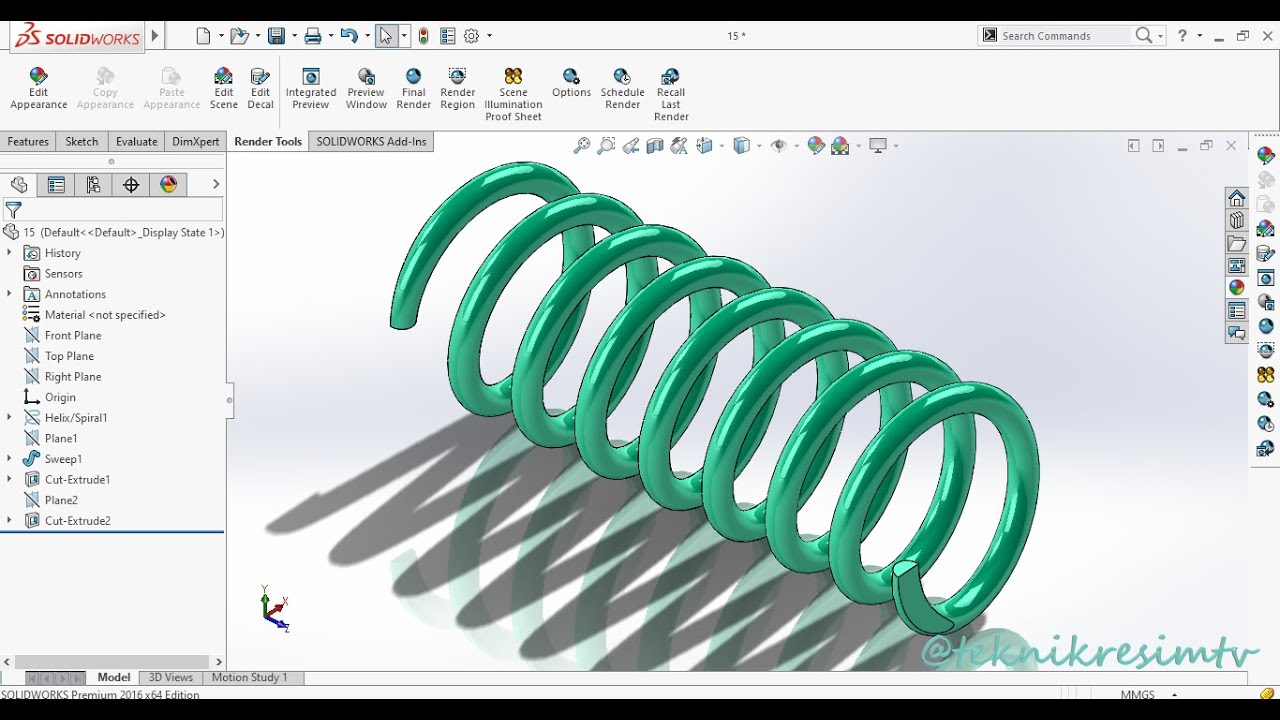Switch to the DimXpert tab
Image resolution: width=1280 pixels, height=720 pixels.
(196, 142)
